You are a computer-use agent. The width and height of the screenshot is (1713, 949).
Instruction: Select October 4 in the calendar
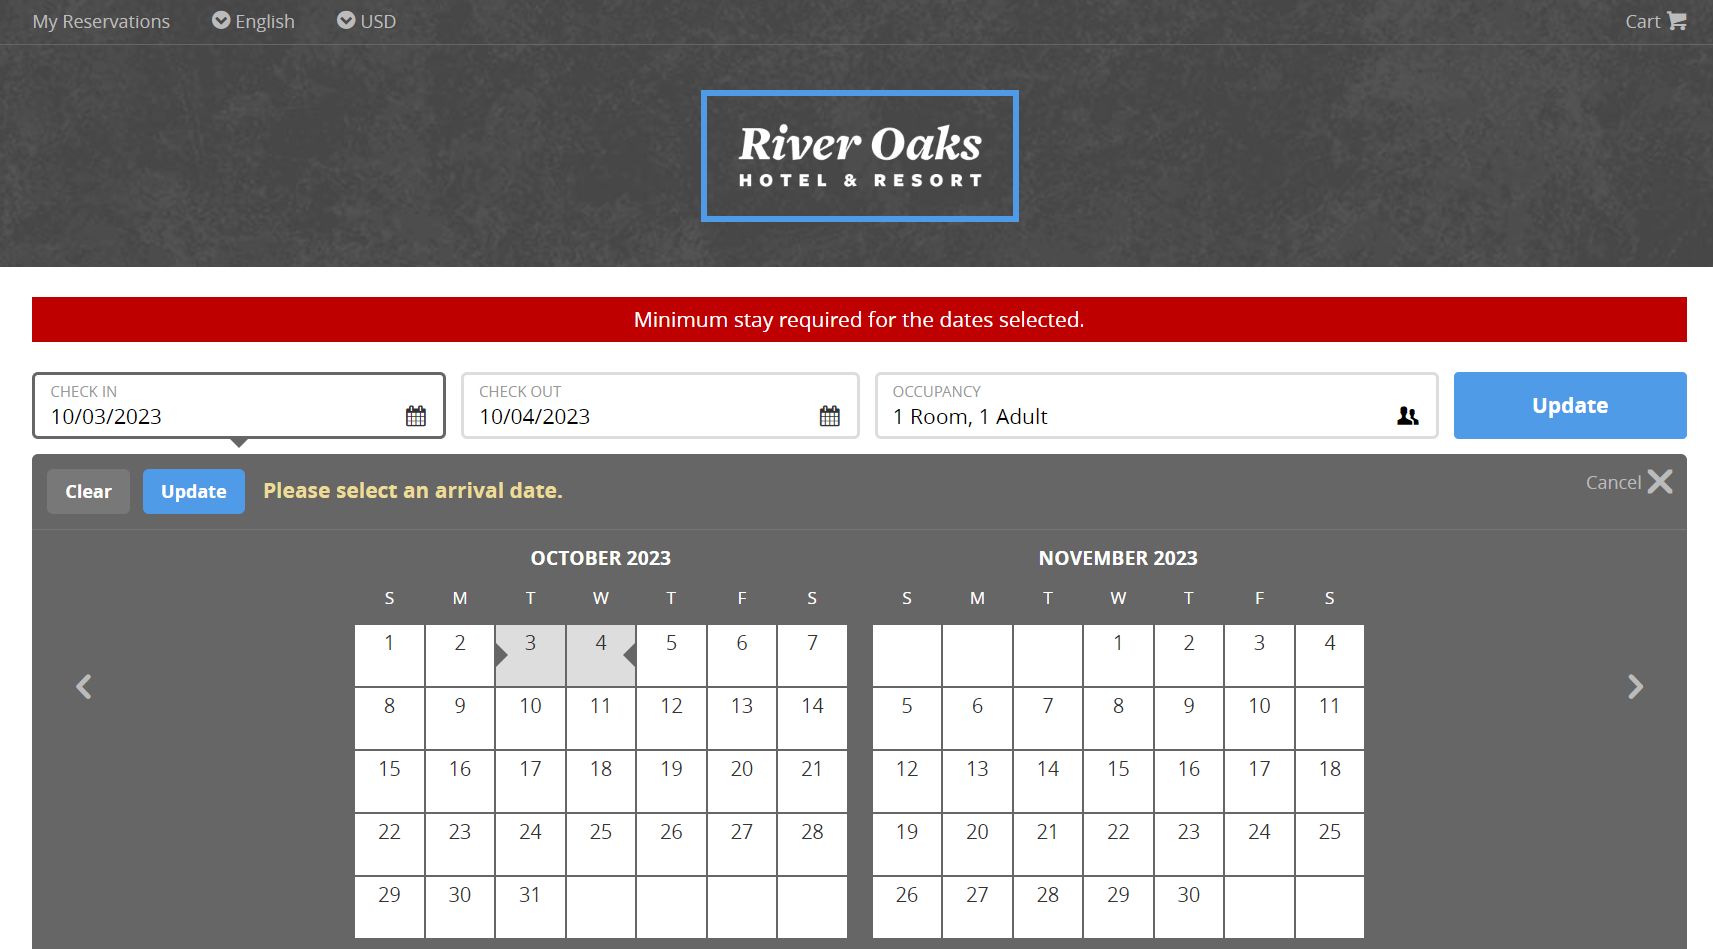click(601, 656)
